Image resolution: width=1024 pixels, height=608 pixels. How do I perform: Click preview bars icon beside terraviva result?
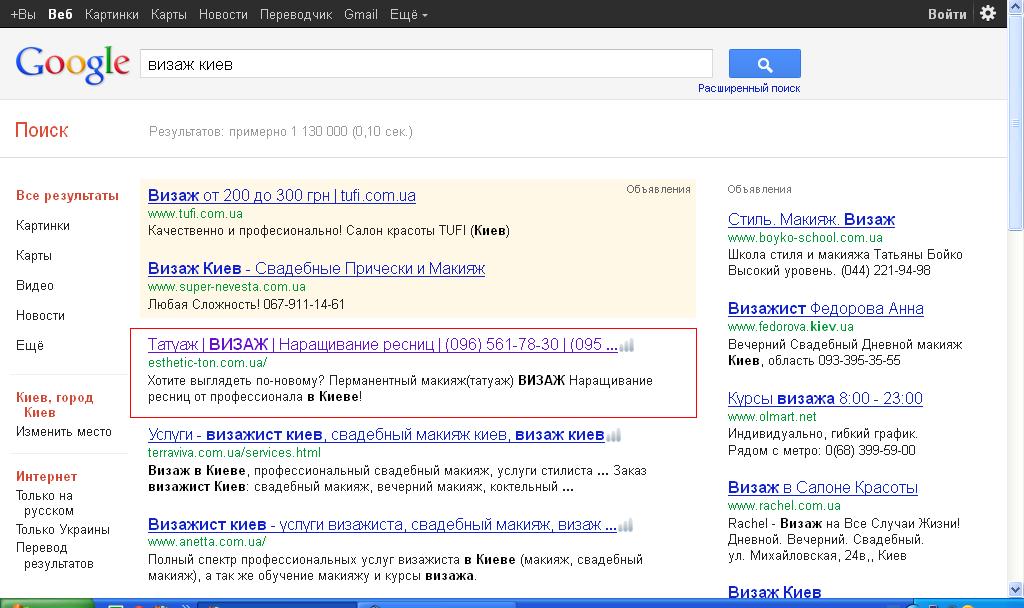pos(614,435)
